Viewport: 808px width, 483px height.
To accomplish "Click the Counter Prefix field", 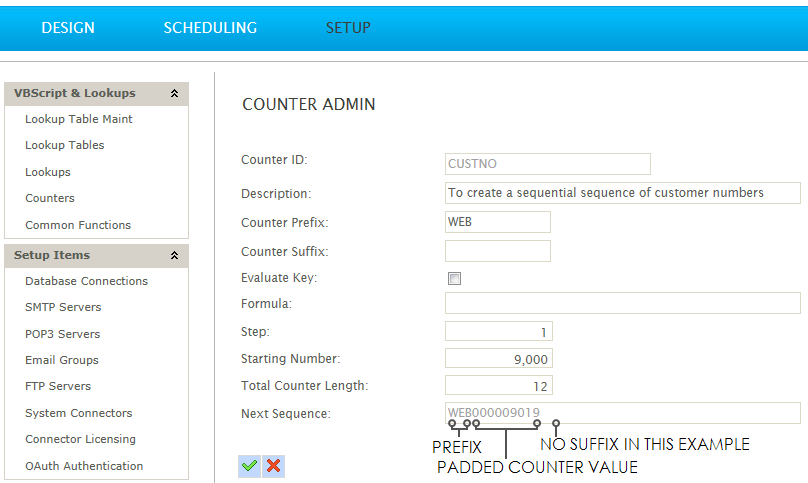I will click(x=497, y=222).
